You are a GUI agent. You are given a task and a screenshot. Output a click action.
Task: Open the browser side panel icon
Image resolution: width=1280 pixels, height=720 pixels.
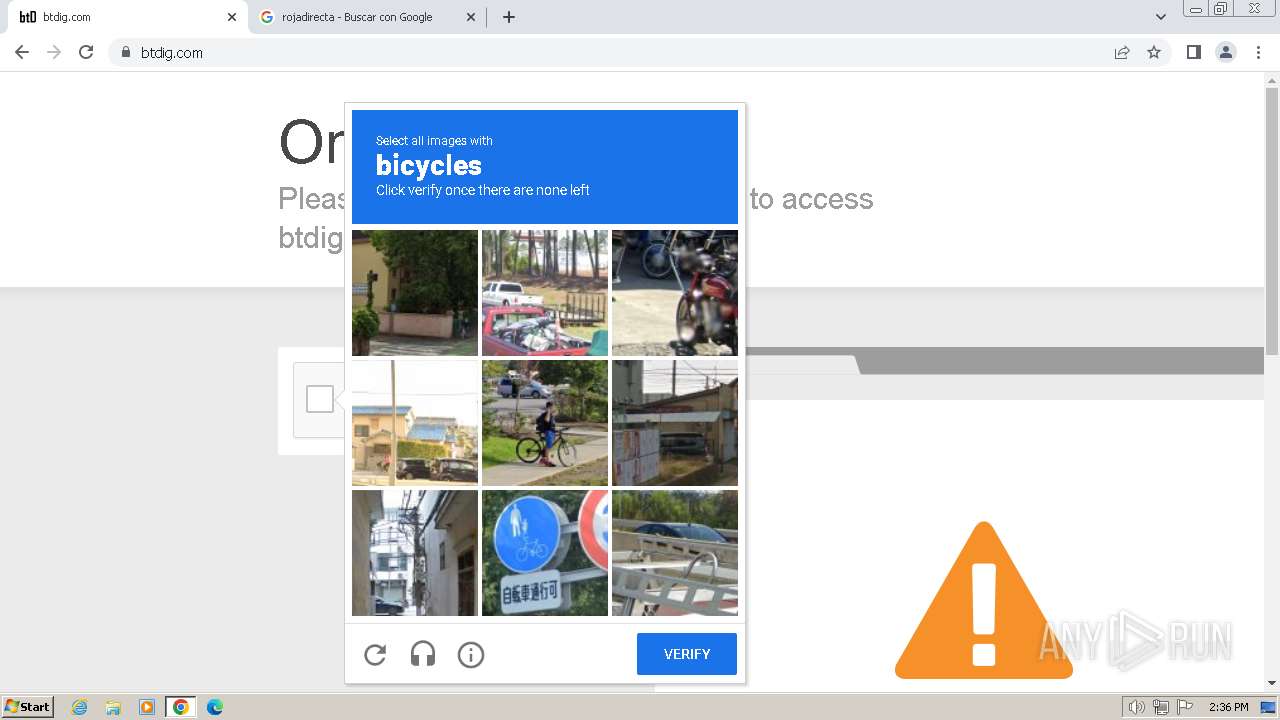pos(1193,52)
